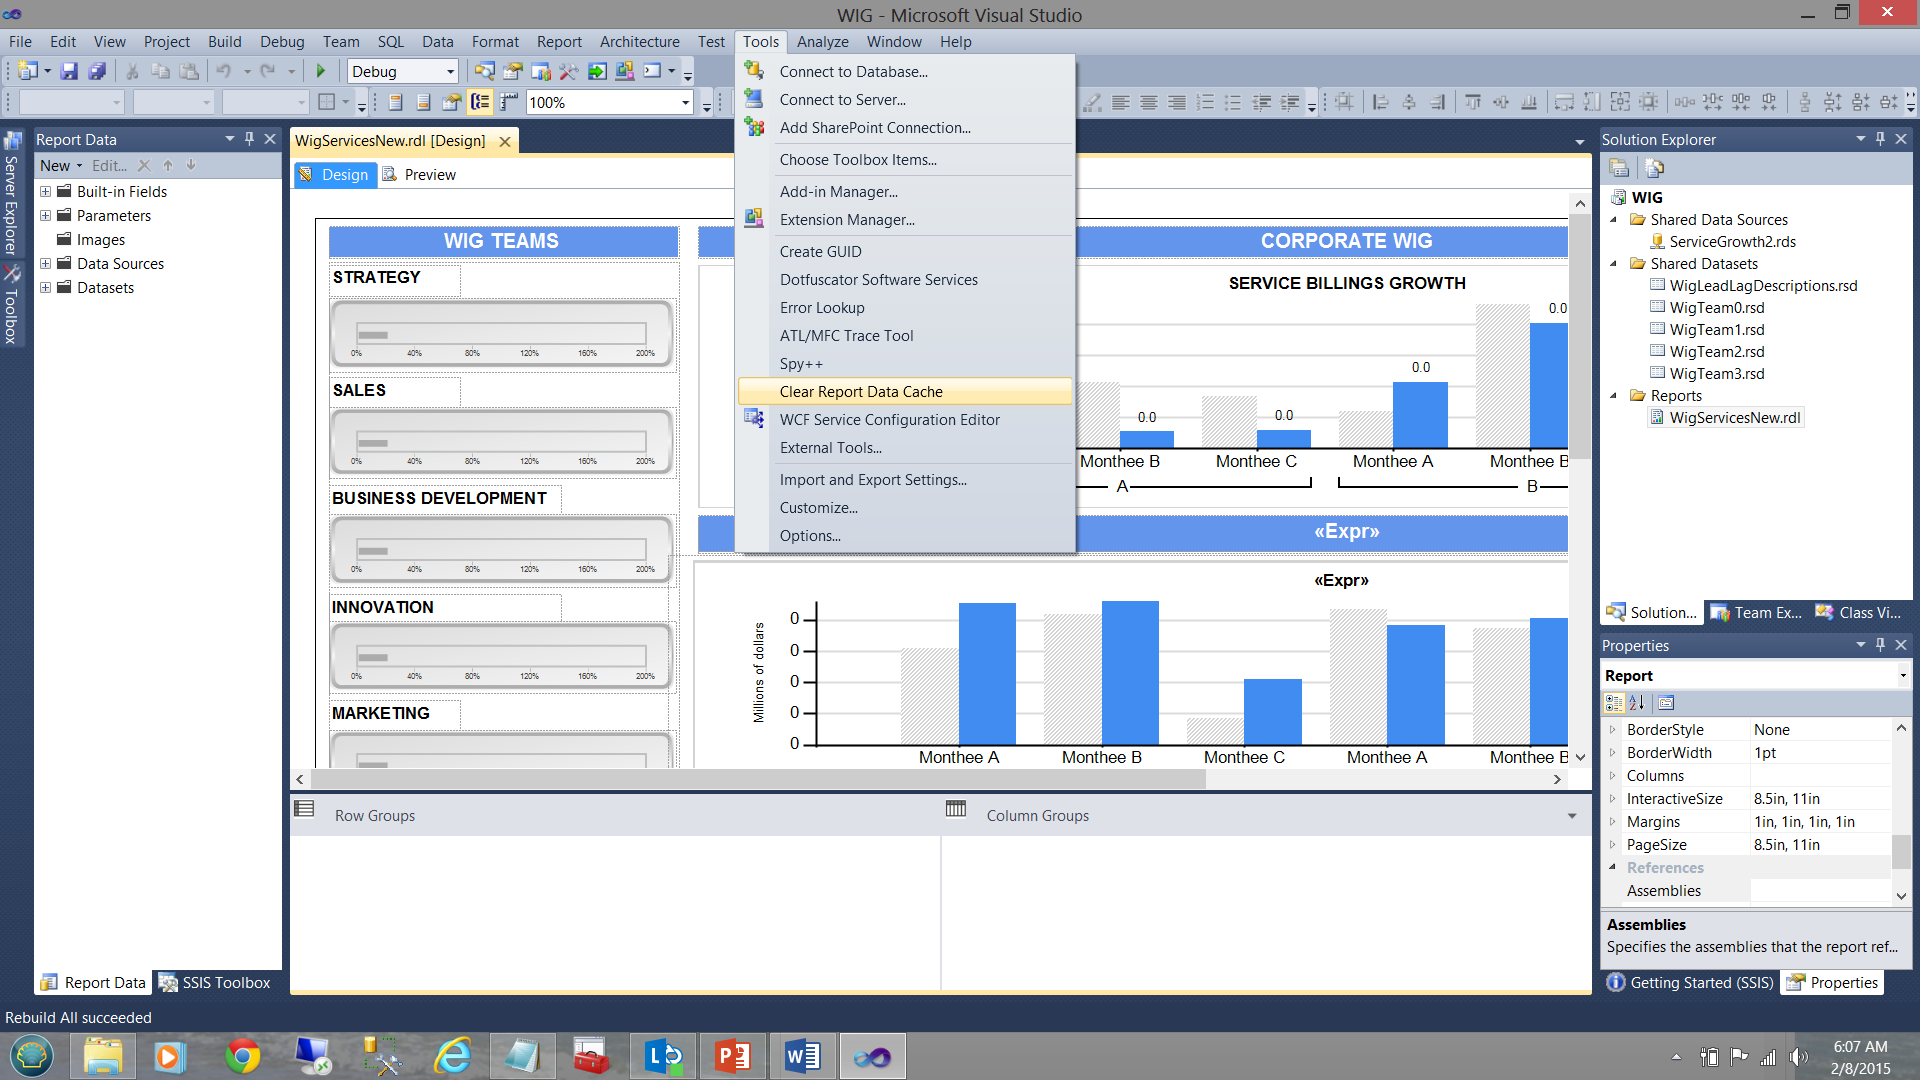This screenshot has height=1080, width=1920.
Task: Click the Save icon in the toolbar
Action: pos(69,71)
